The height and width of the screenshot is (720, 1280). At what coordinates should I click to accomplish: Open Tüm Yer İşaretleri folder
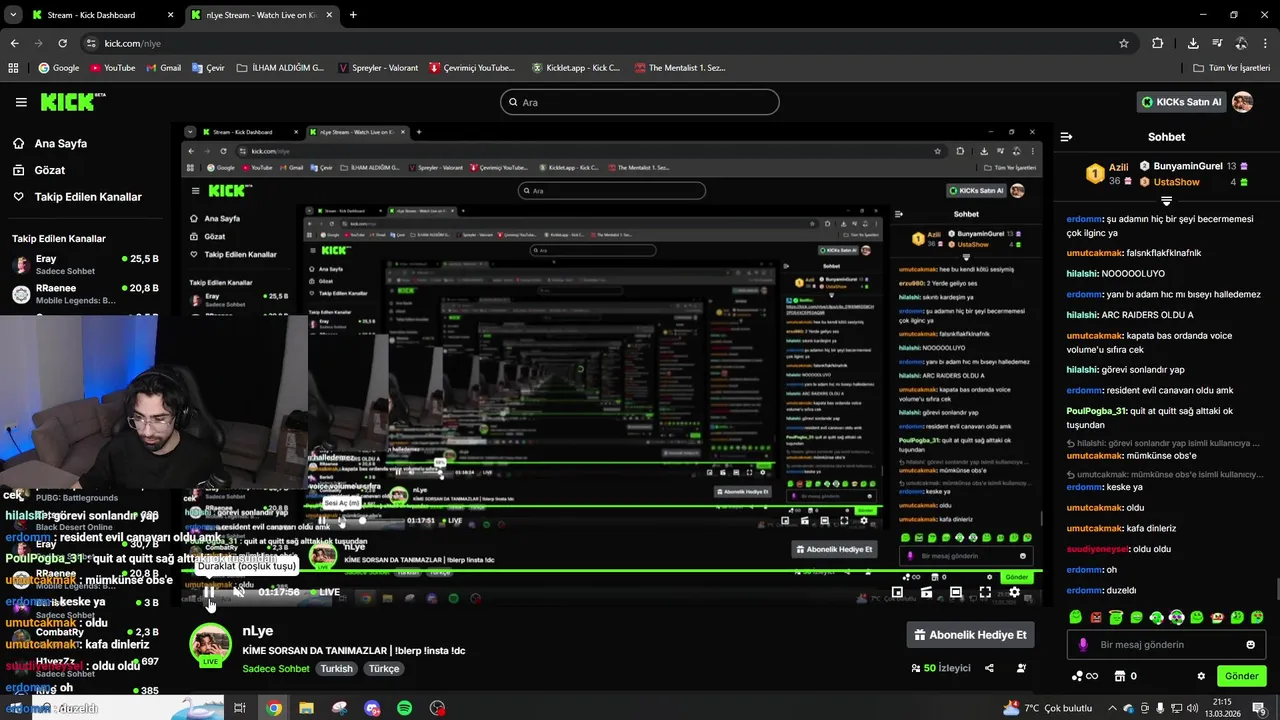[1231, 68]
